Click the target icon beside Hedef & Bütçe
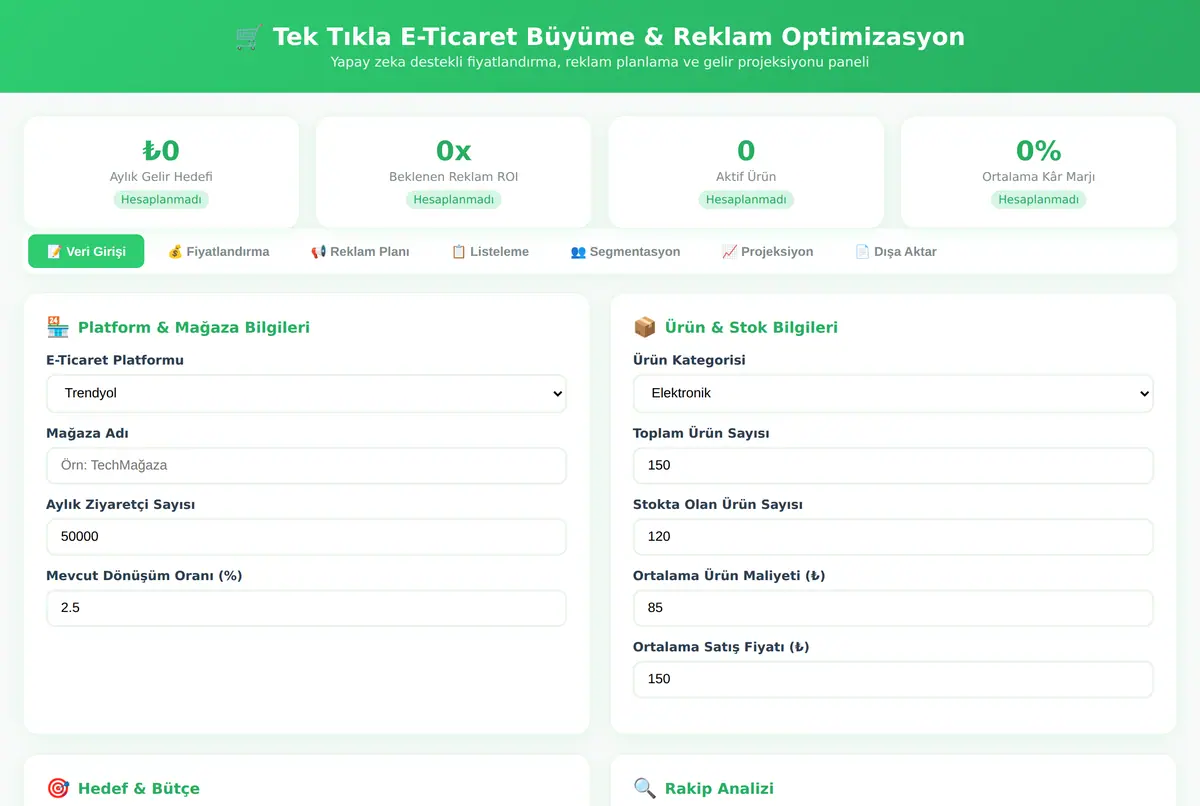Viewport: 1200px width, 806px height. [x=58, y=788]
